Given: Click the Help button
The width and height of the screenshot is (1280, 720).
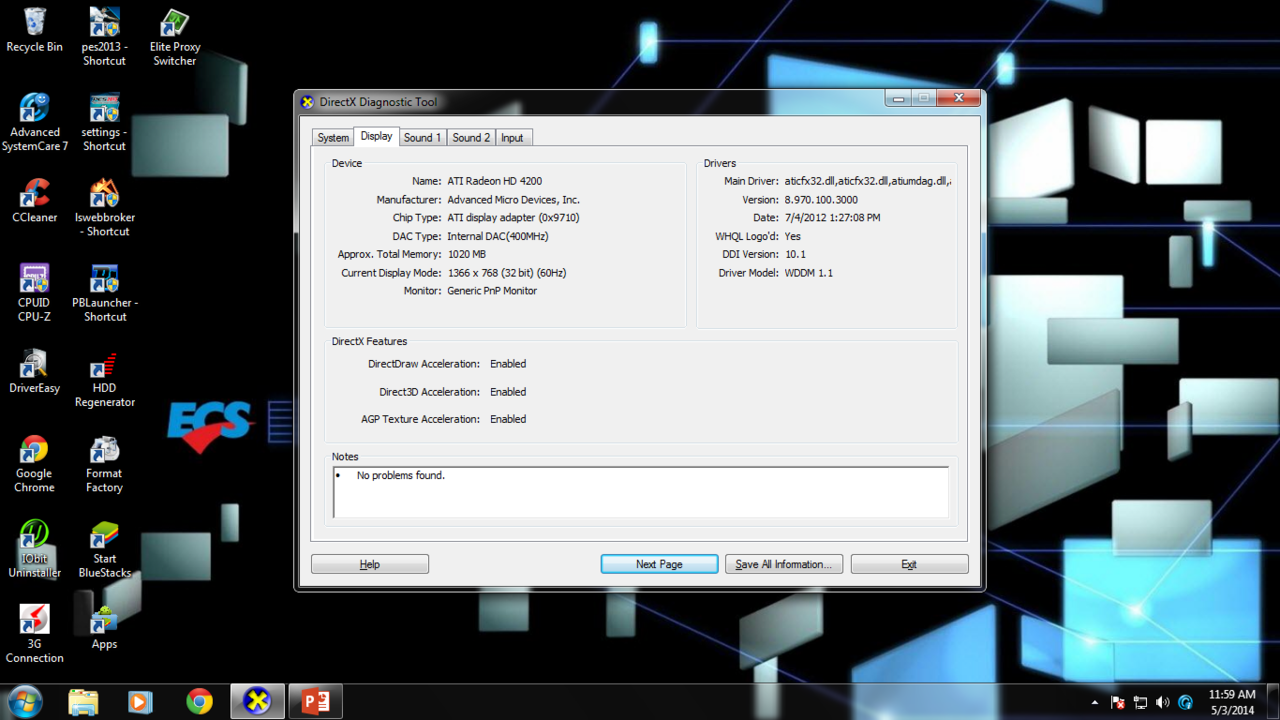Looking at the screenshot, I should point(370,564).
